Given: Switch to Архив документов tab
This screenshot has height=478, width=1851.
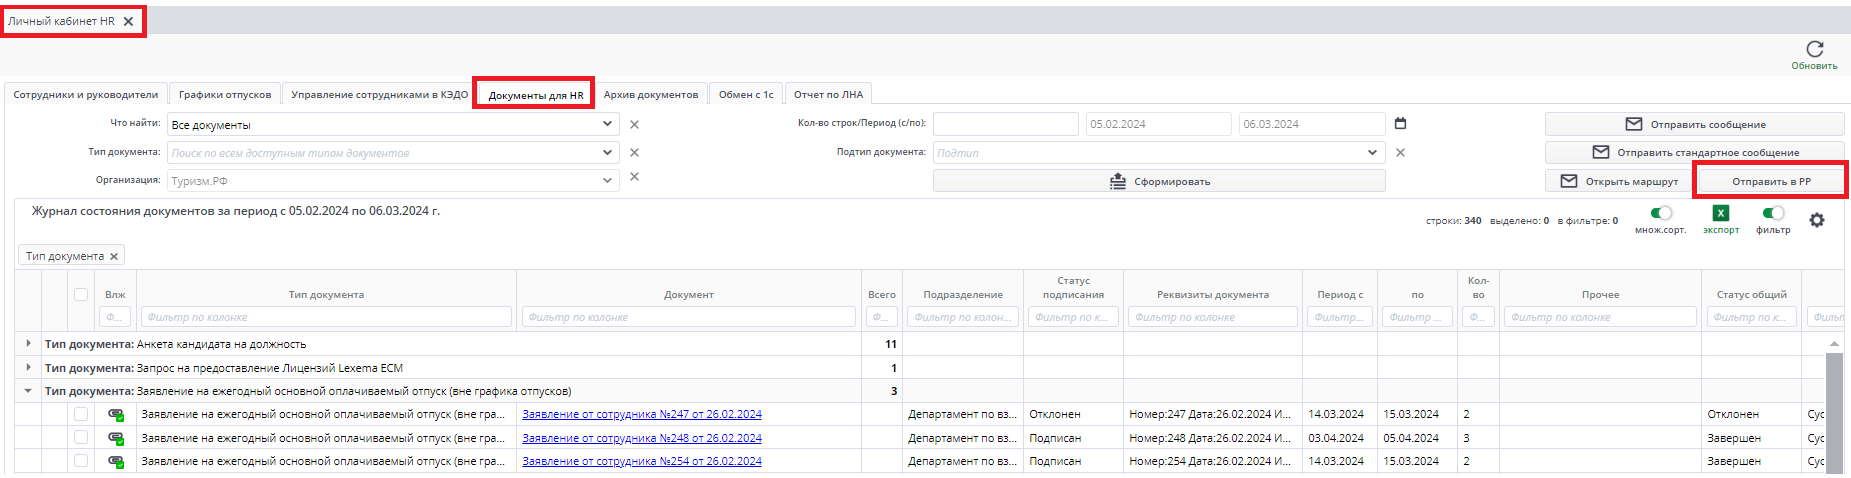Looking at the screenshot, I should 650,95.
